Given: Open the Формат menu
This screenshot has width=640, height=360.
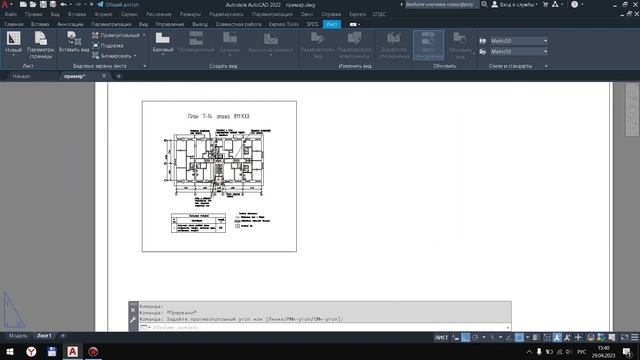Looking at the screenshot, I should click(103, 14).
